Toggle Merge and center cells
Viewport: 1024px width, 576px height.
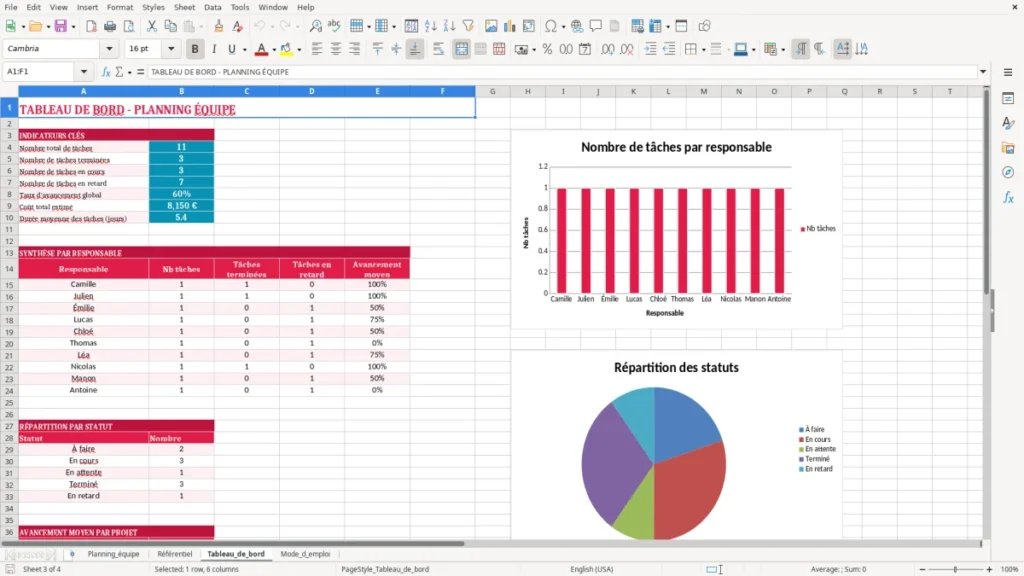(461, 49)
